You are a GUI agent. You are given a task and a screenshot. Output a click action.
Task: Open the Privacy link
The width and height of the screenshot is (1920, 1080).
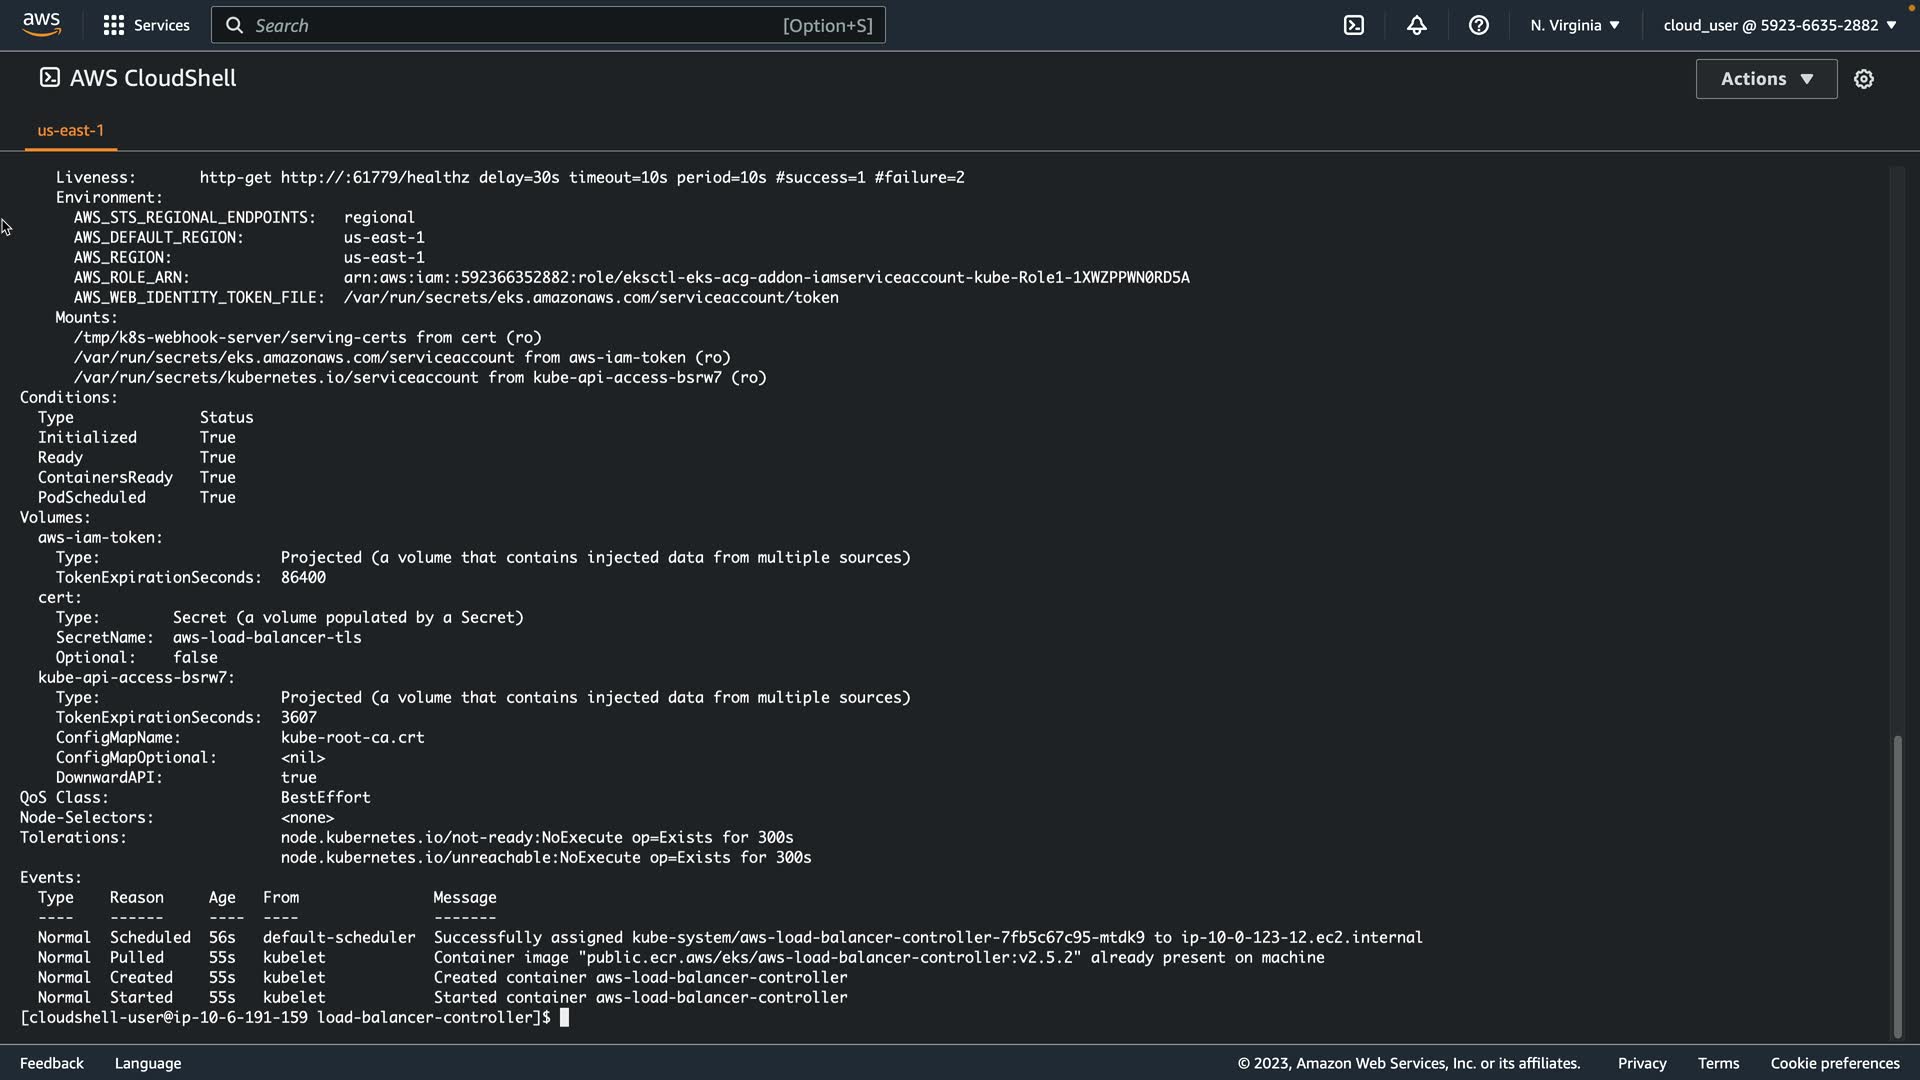point(1642,1063)
